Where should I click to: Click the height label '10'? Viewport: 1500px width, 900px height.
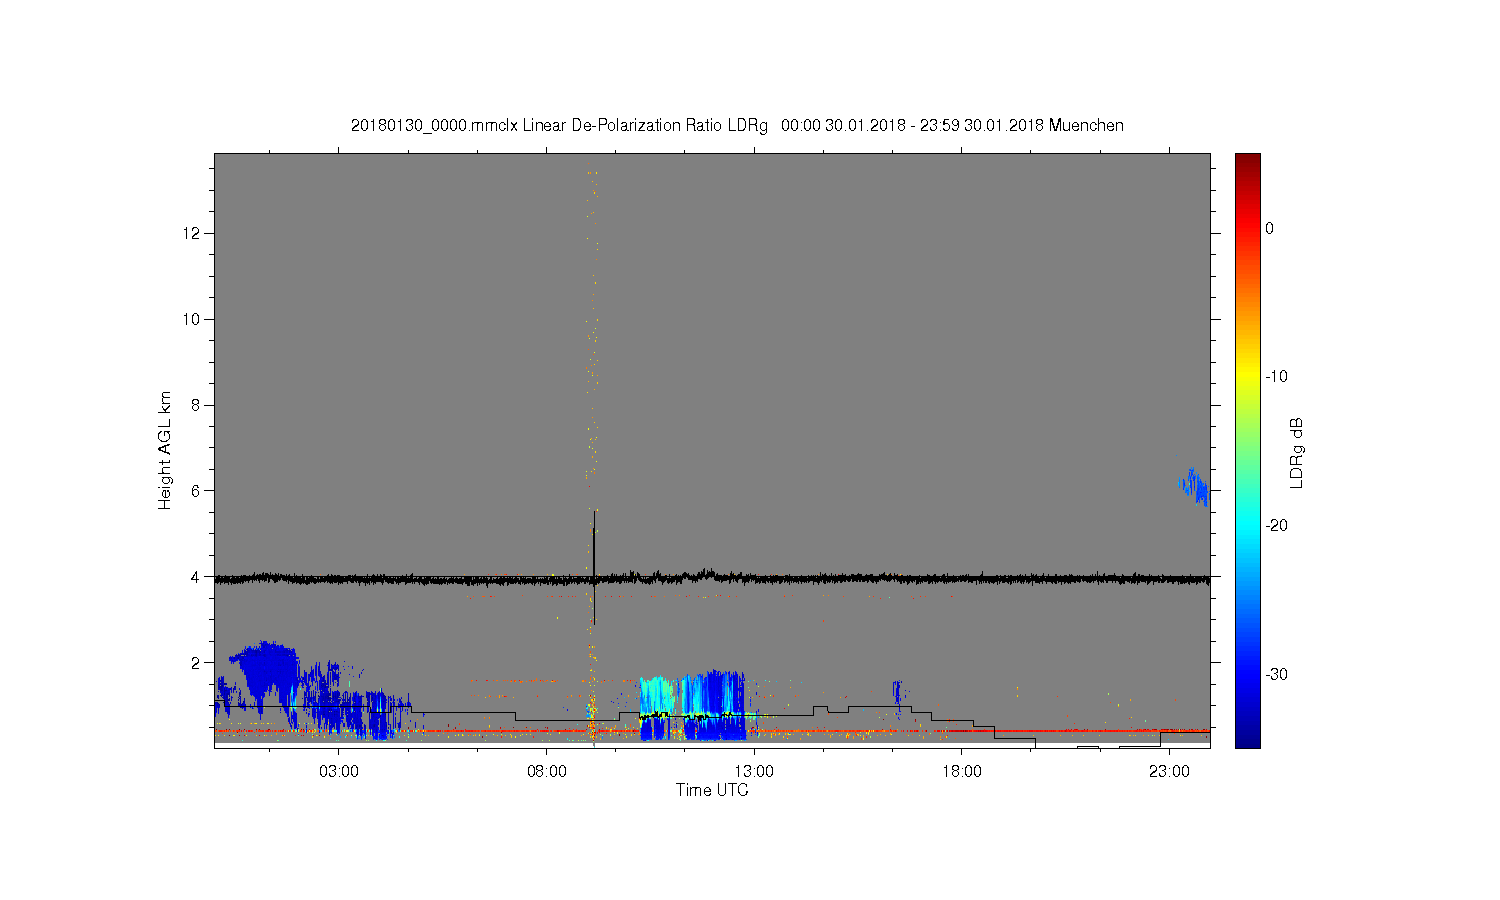pyautogui.click(x=192, y=319)
